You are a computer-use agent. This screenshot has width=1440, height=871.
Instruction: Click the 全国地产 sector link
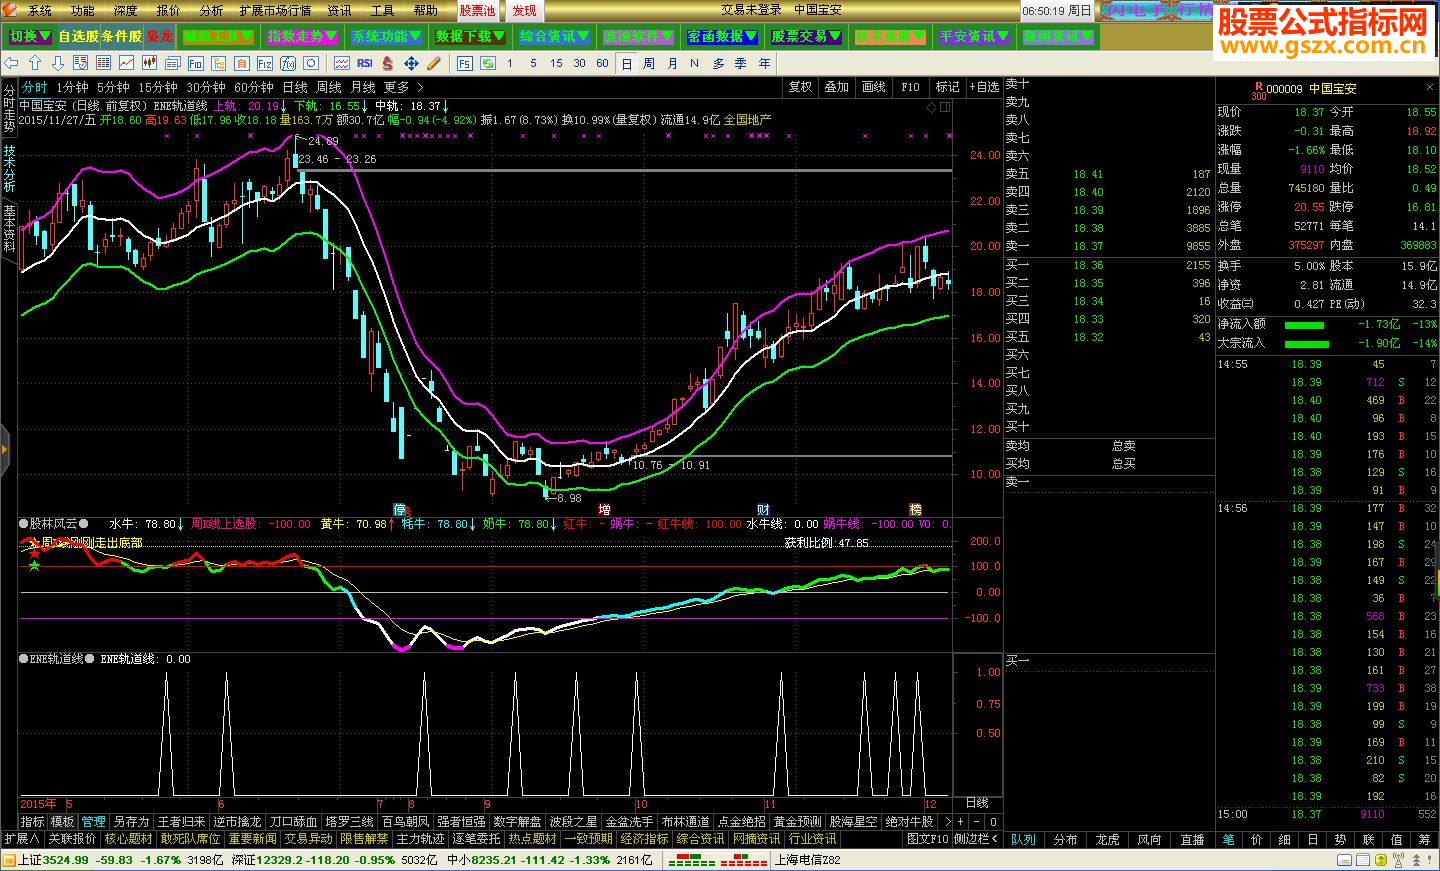point(748,119)
